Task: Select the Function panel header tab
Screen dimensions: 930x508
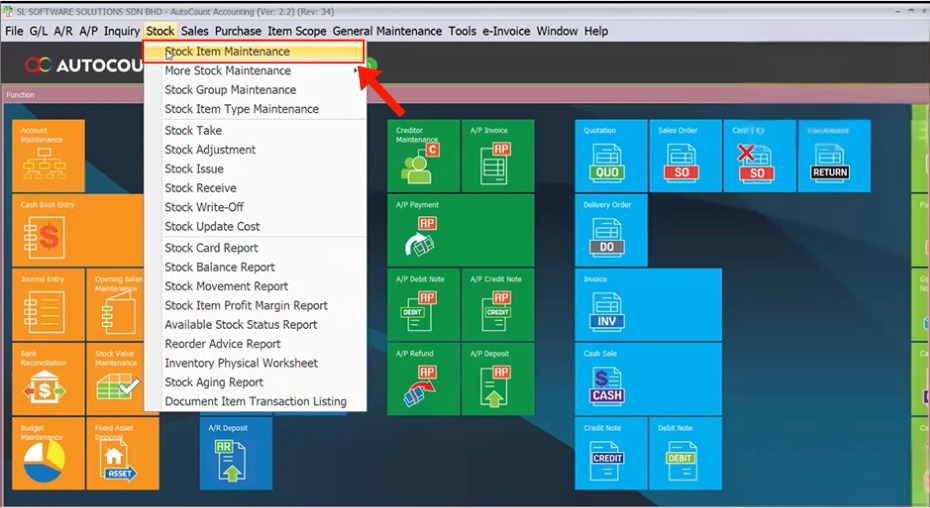Action: coord(21,95)
